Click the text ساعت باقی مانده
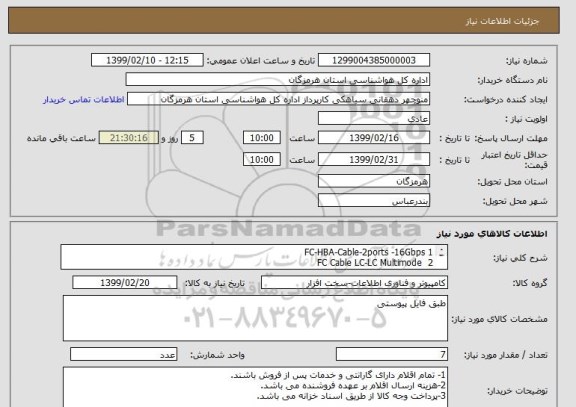The image size is (576, 407). click(61, 138)
